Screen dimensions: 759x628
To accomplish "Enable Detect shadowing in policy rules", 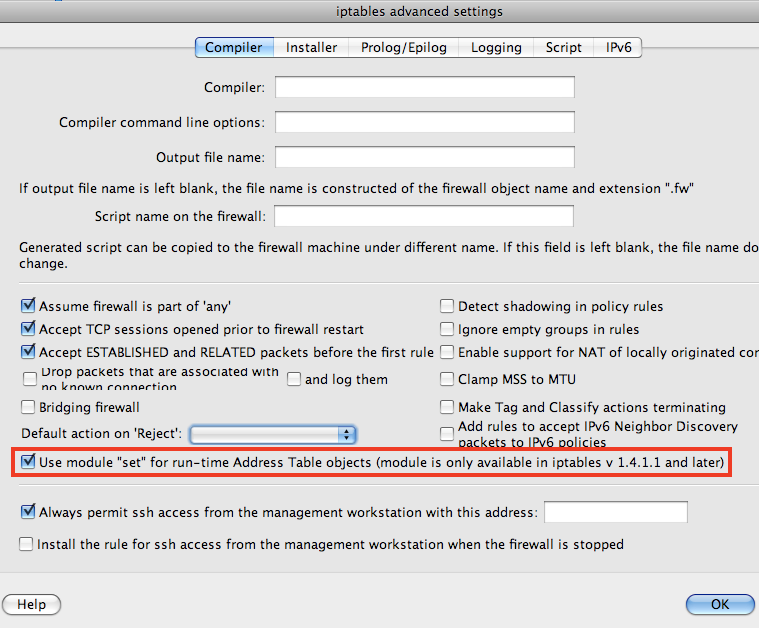I will pyautogui.click(x=447, y=306).
